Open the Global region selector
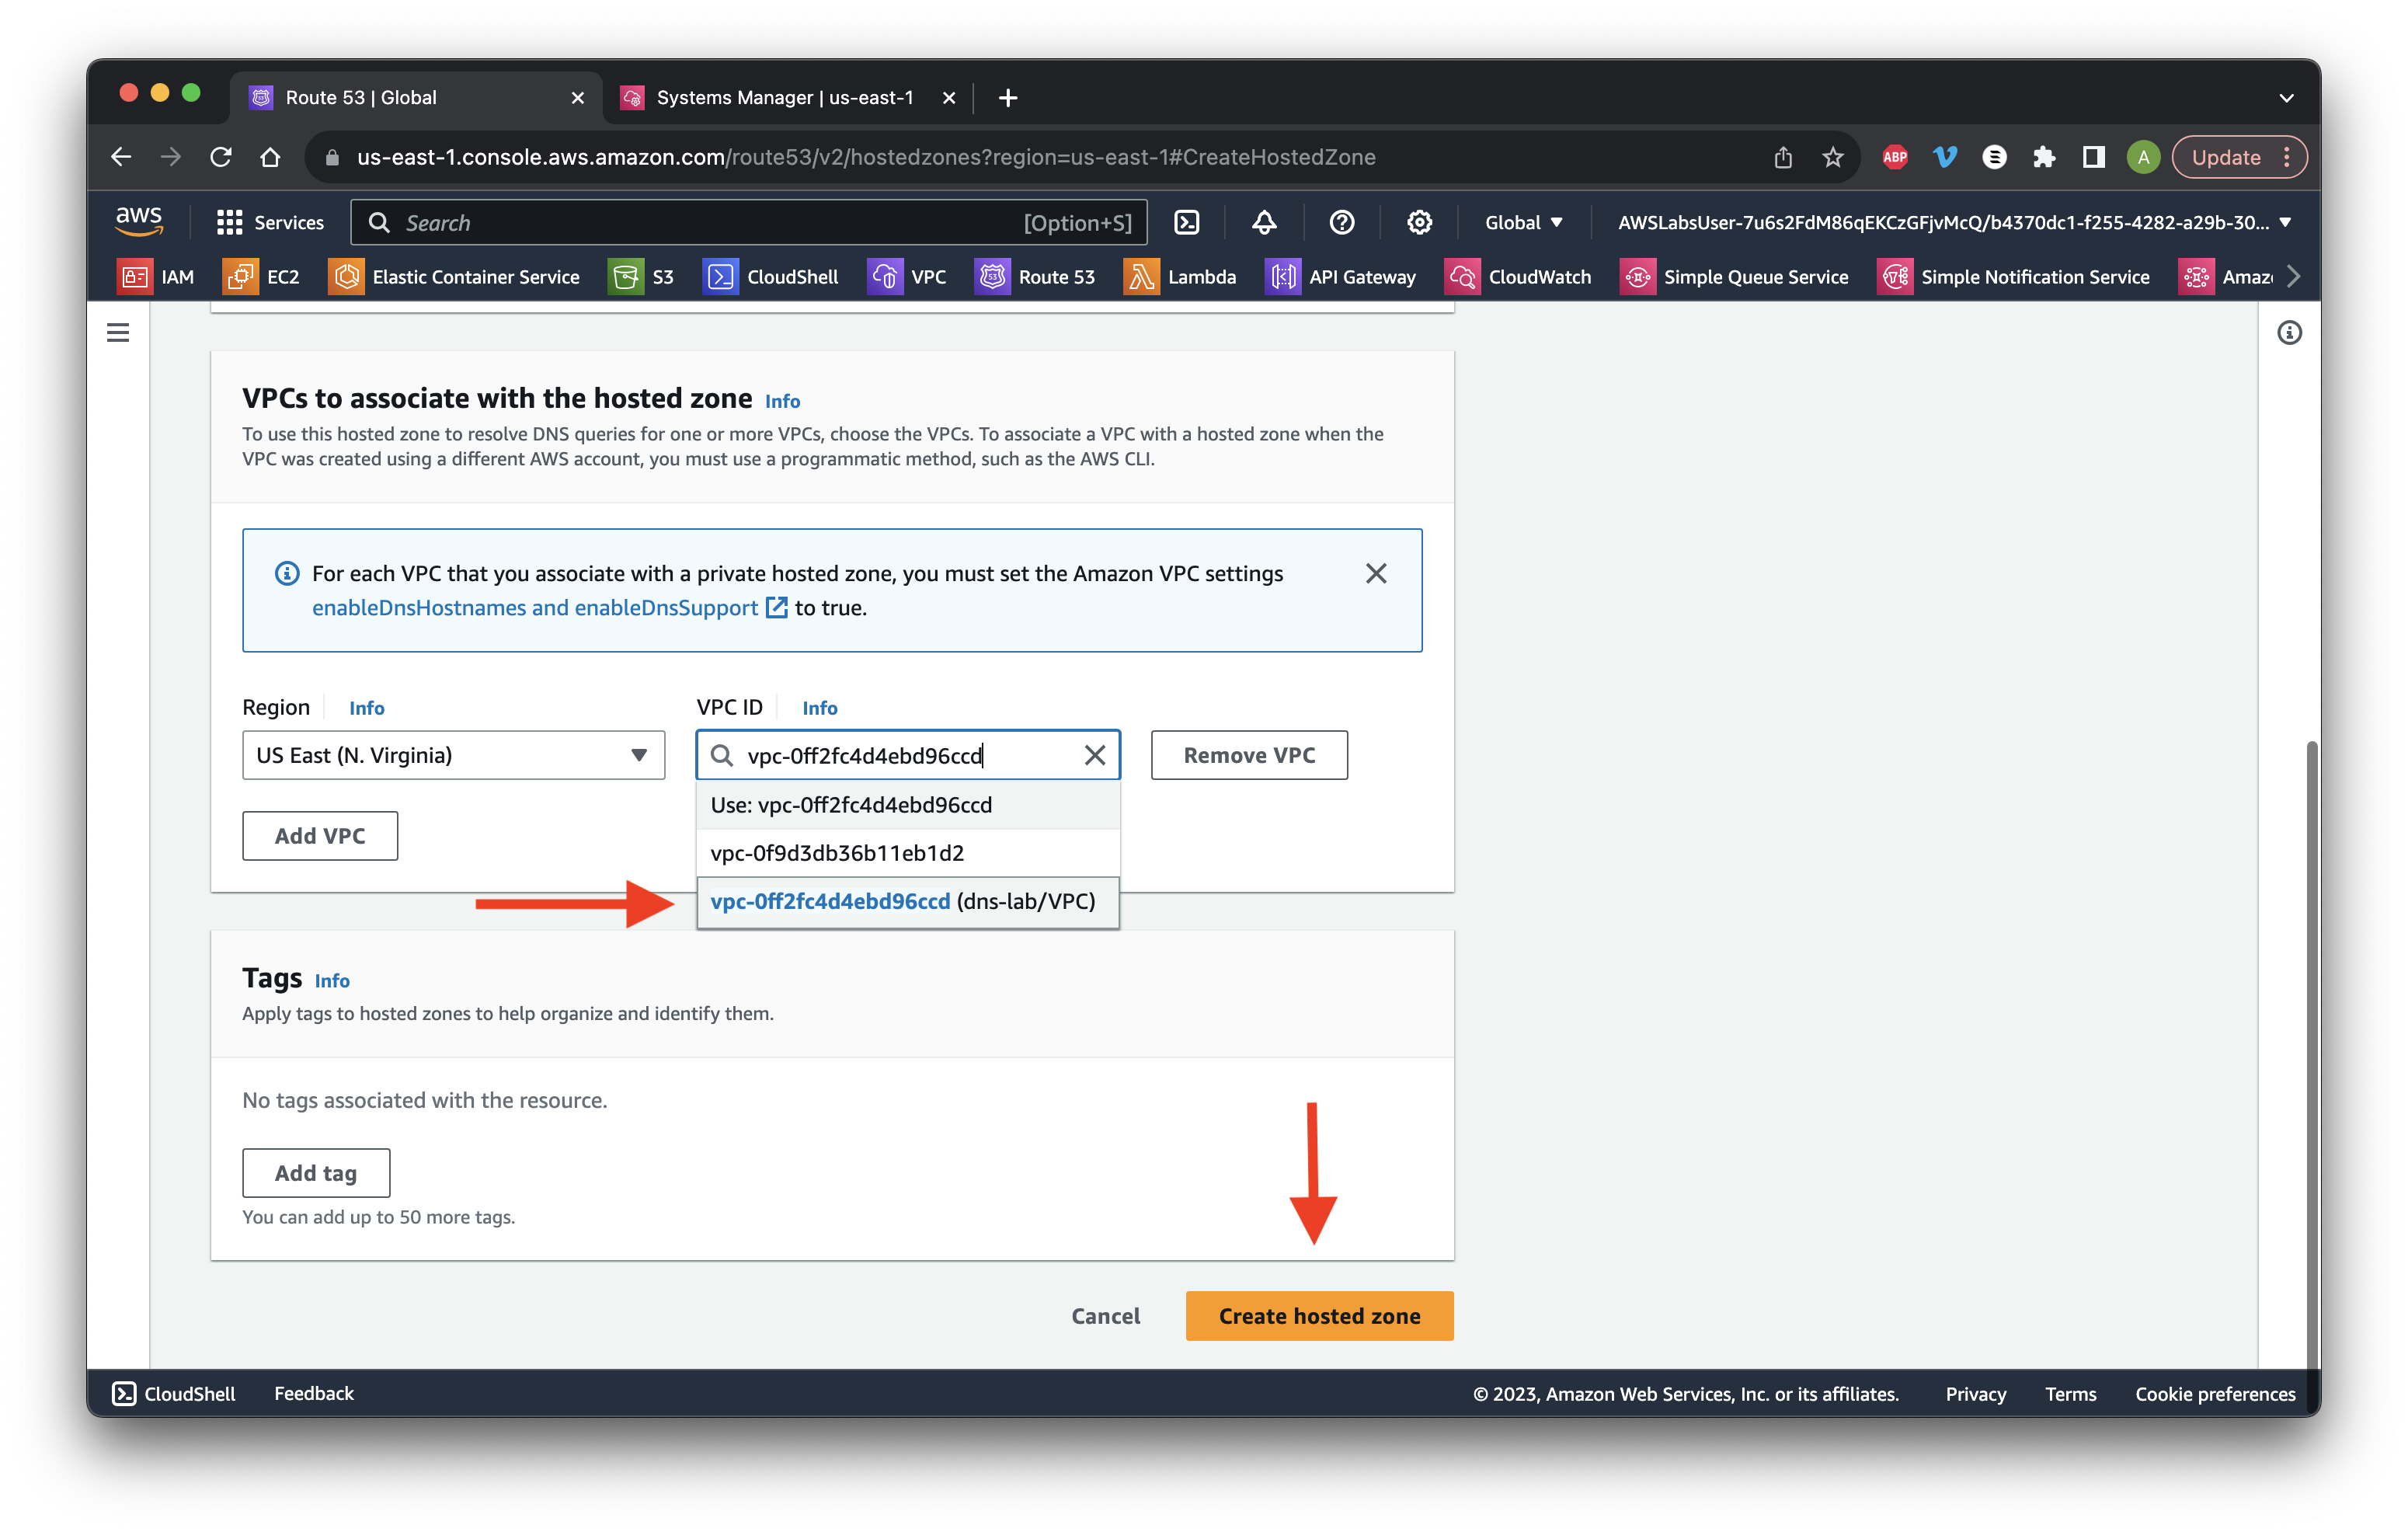The image size is (2408, 1532). point(1523,222)
